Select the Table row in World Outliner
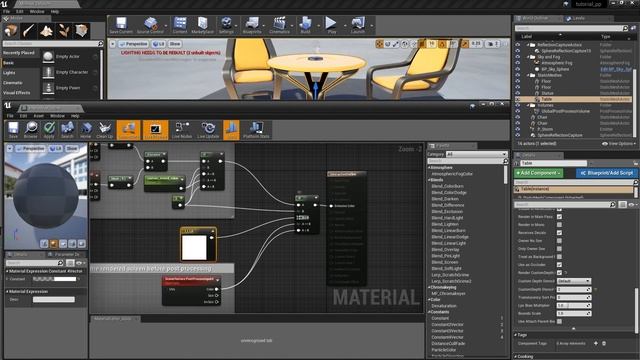The width and height of the screenshot is (640, 360). (573, 99)
